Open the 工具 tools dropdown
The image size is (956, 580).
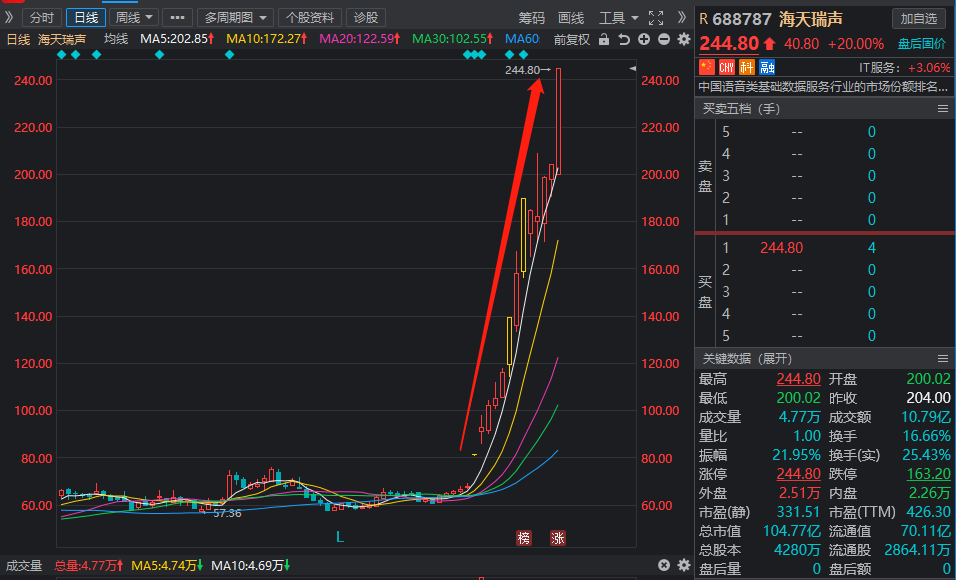[618, 18]
